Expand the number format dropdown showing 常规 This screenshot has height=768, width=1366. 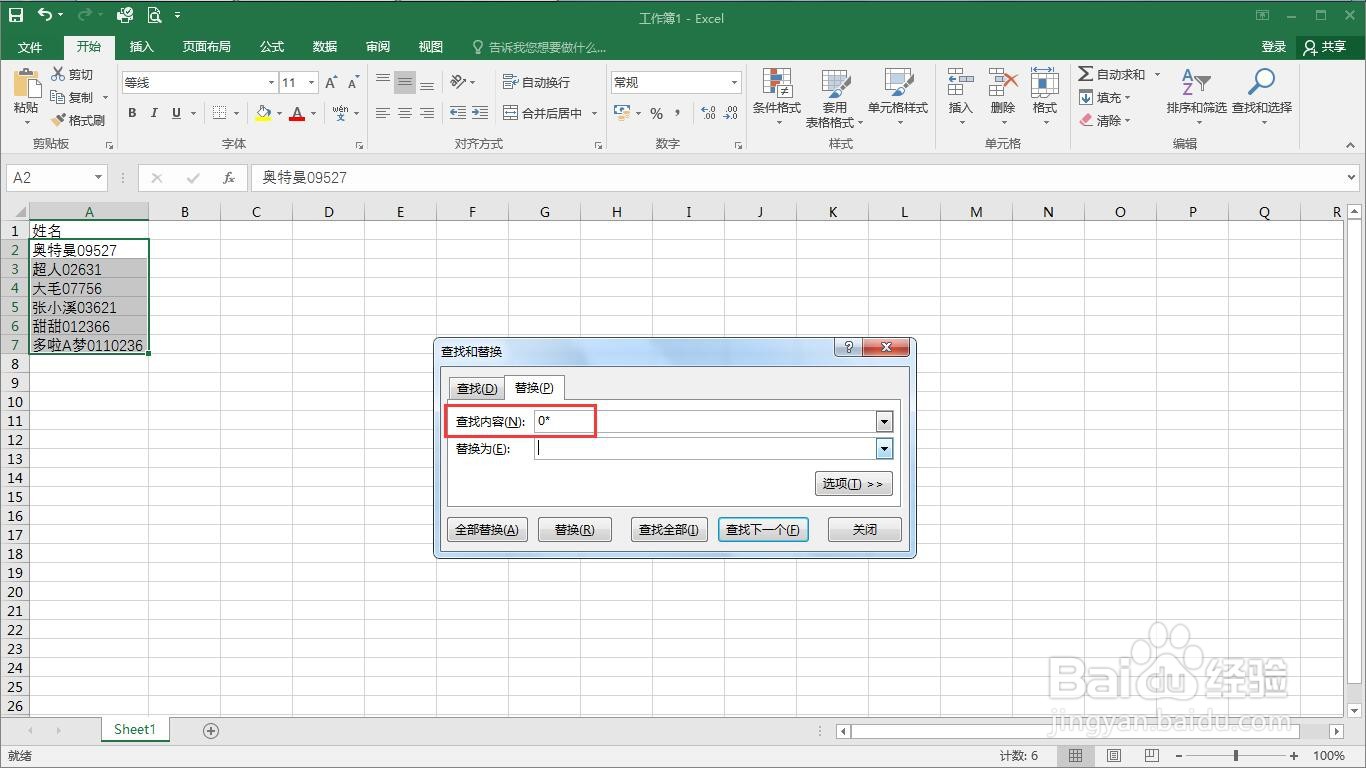pyautogui.click(x=733, y=81)
